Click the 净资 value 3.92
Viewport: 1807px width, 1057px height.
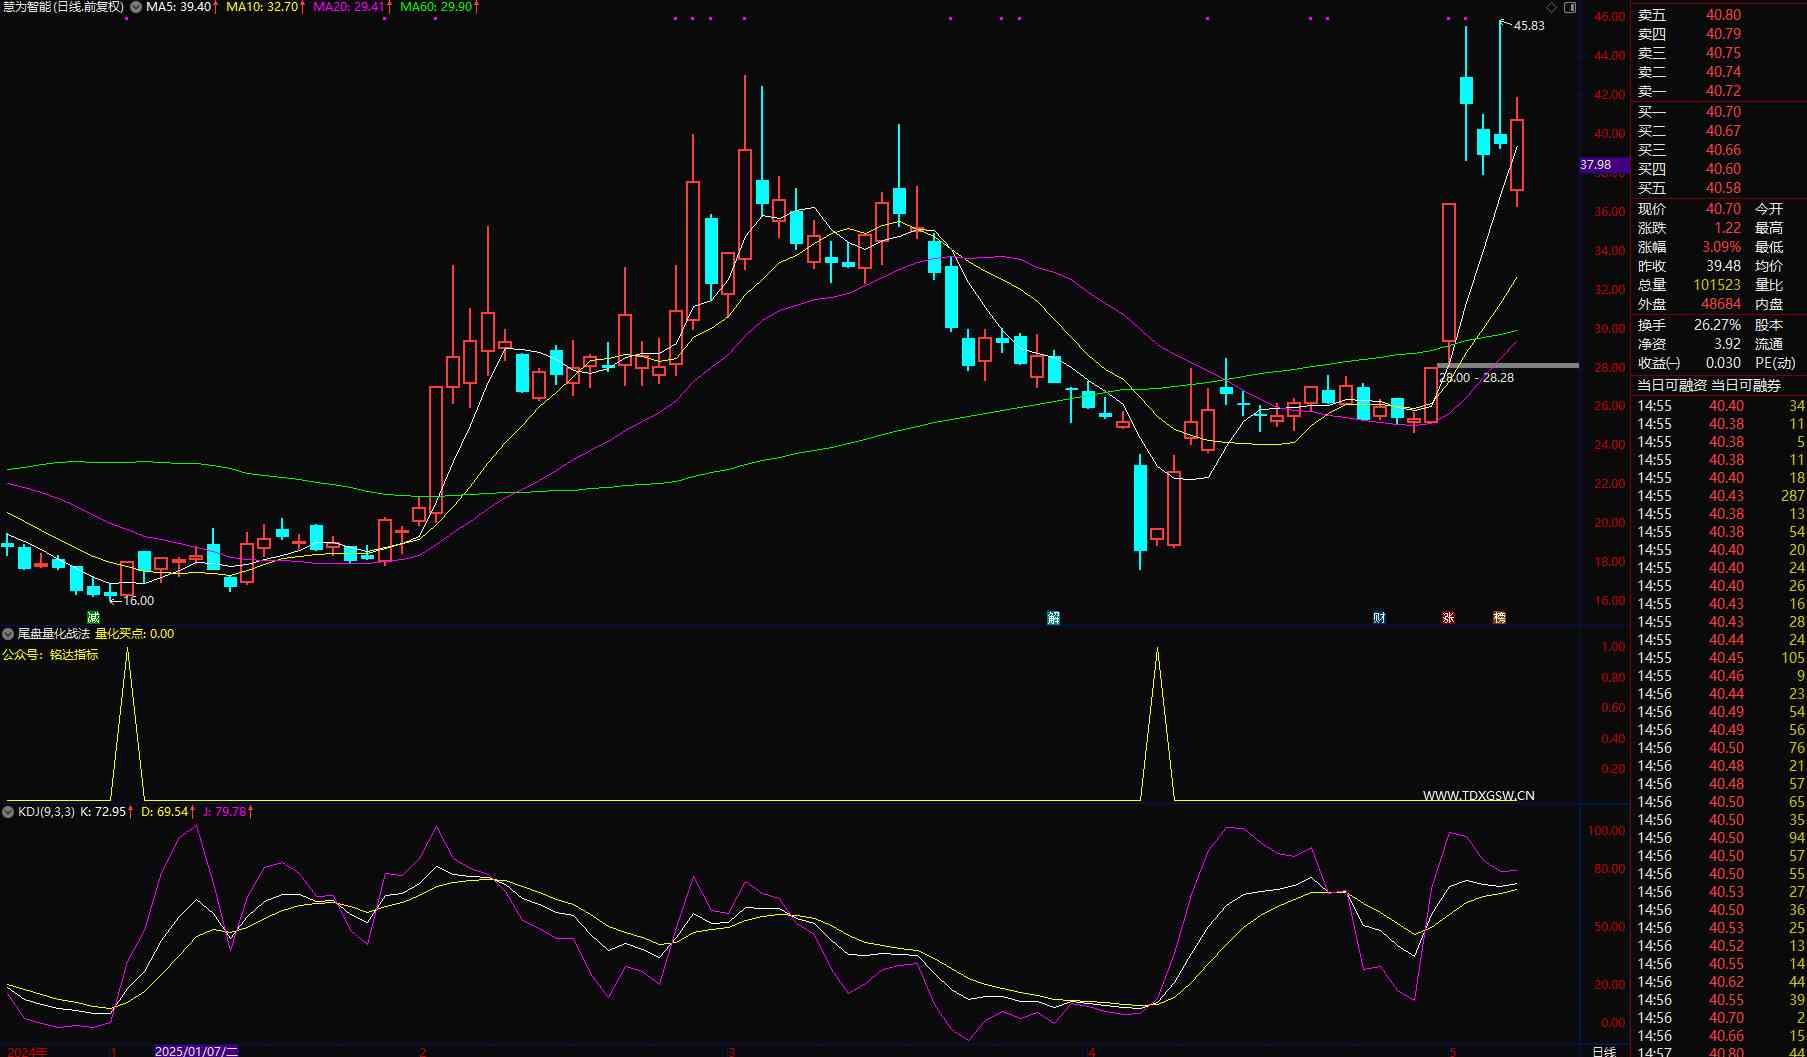[x=1727, y=344]
